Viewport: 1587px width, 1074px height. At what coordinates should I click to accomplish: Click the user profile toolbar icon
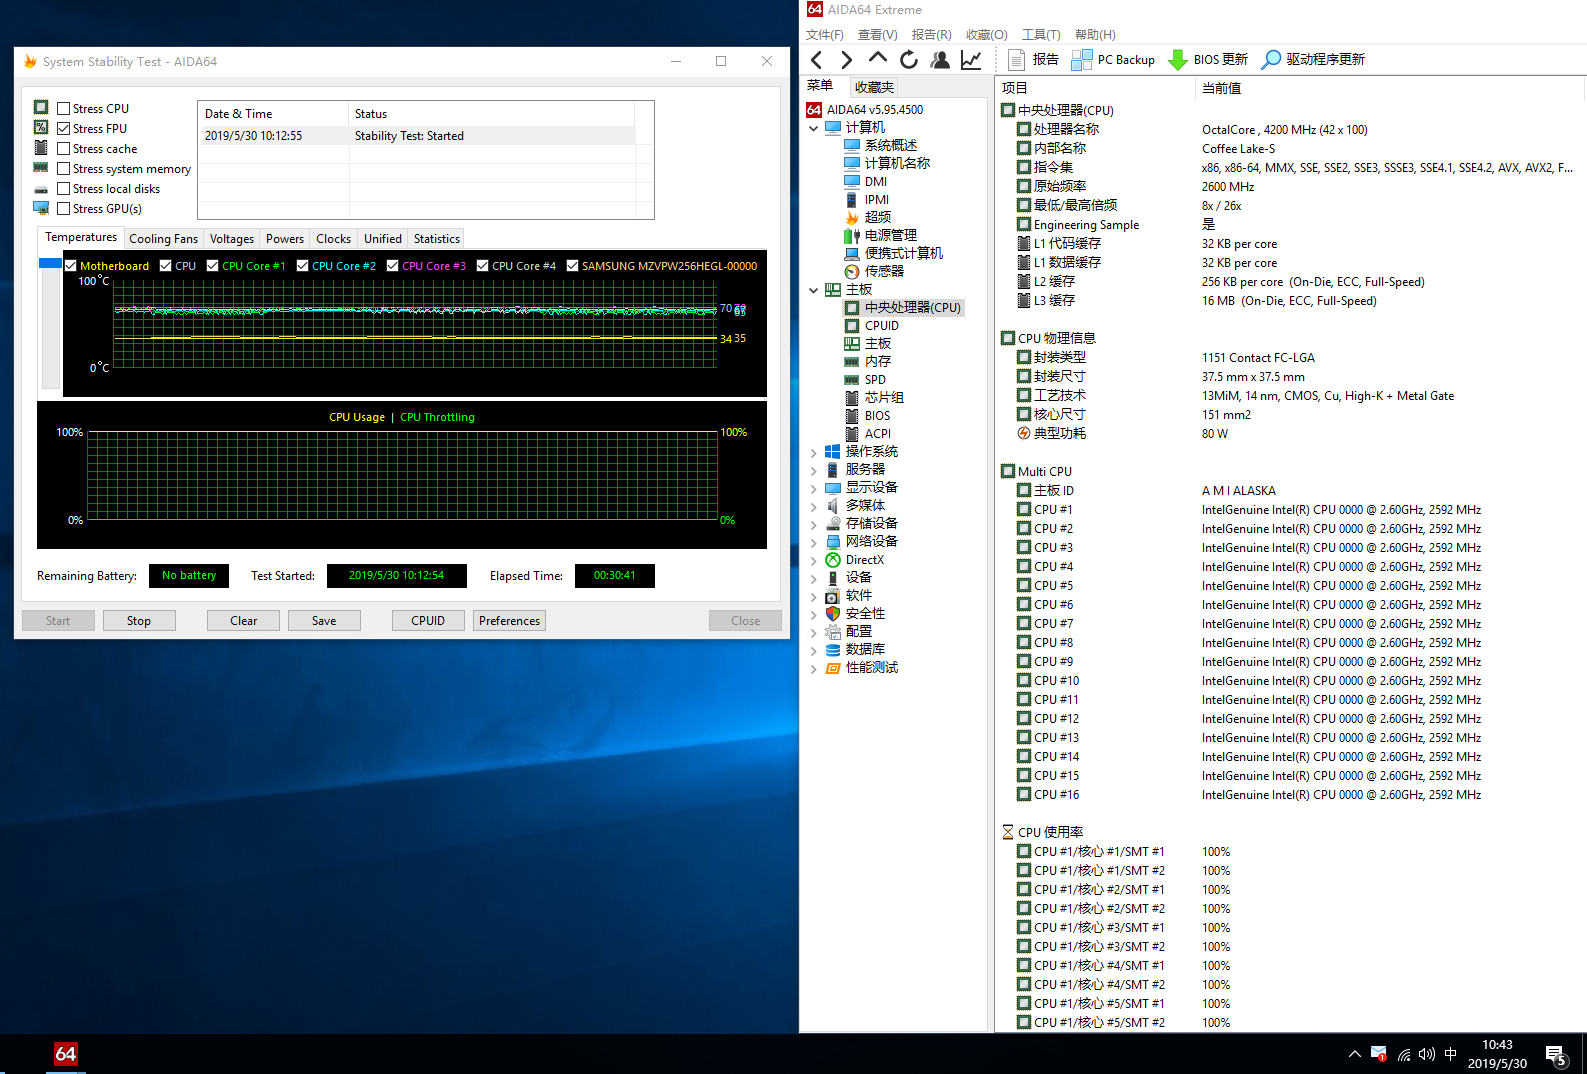(x=940, y=60)
